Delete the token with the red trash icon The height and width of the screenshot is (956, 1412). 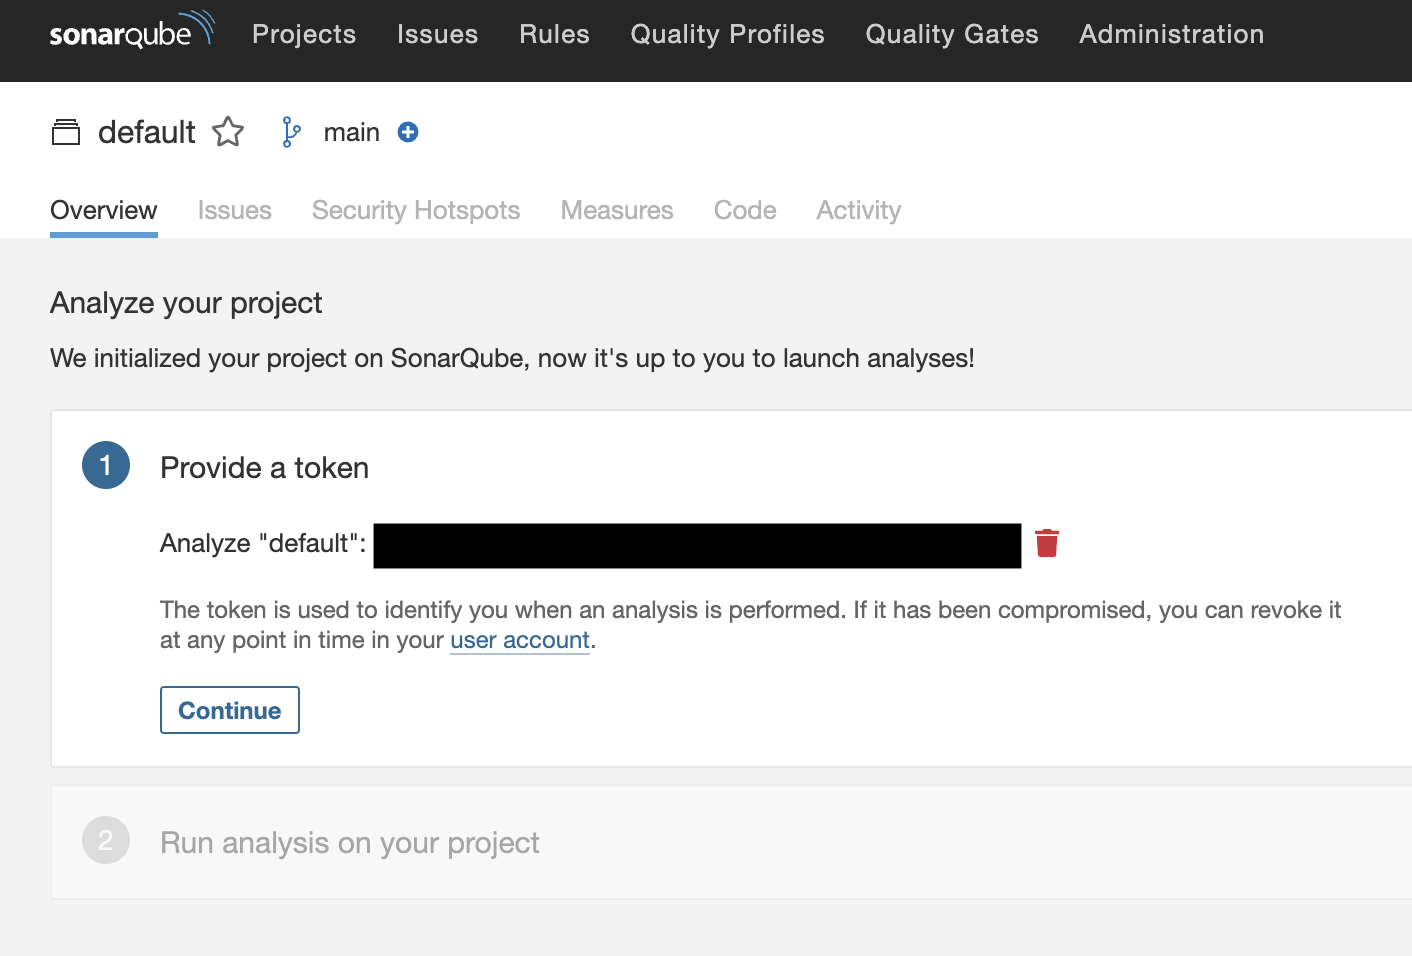coord(1047,543)
